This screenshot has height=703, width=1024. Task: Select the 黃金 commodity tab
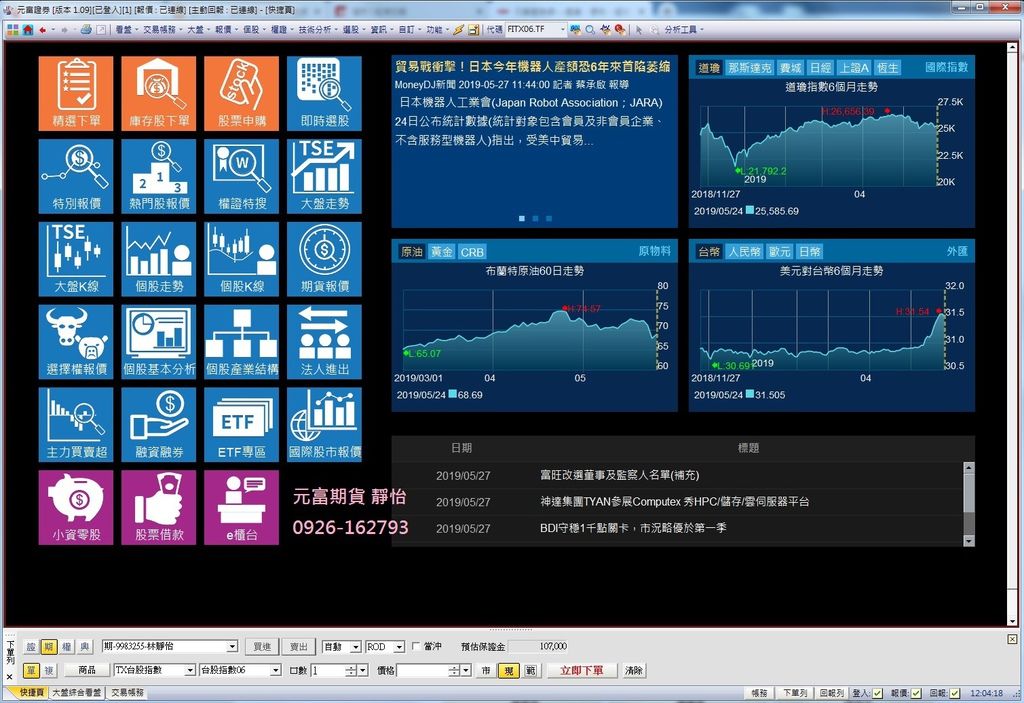441,252
